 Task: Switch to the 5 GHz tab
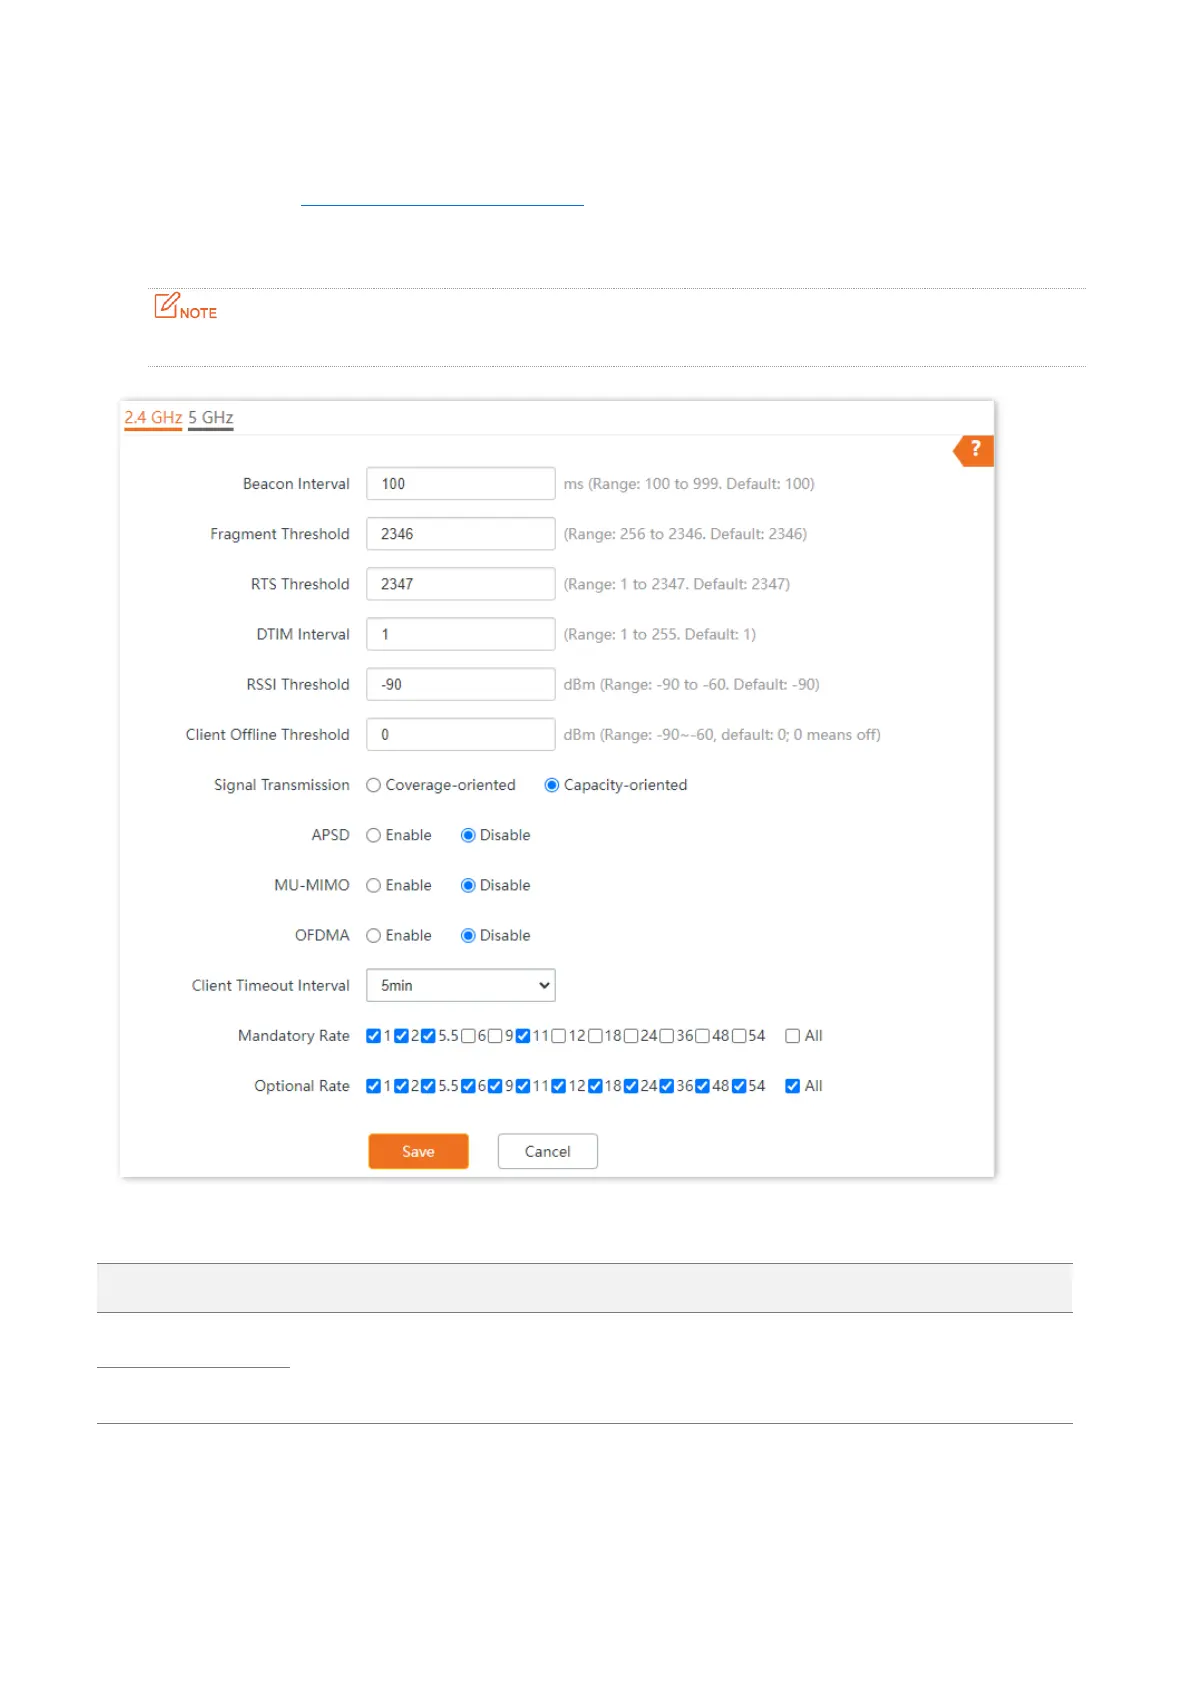coord(210,418)
